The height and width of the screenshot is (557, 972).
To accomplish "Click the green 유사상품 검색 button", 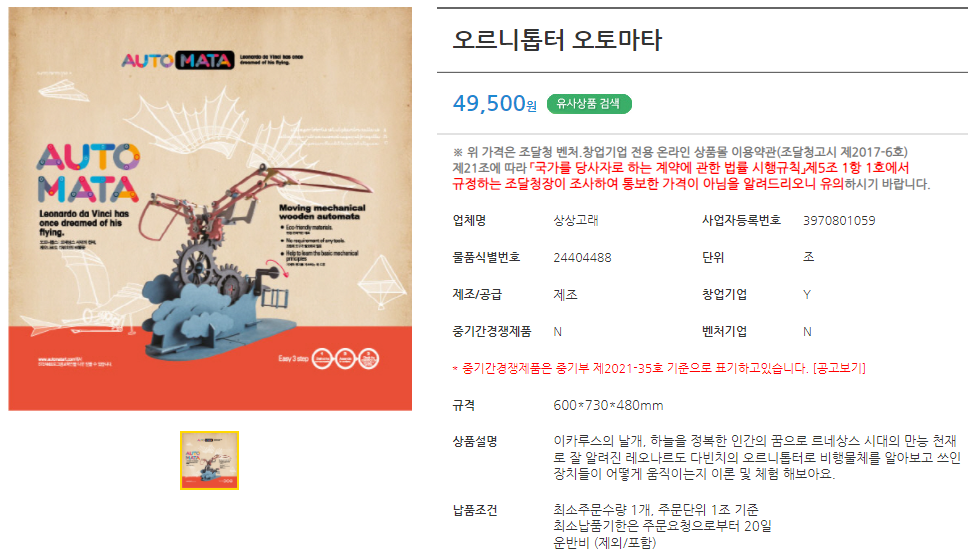I will coord(589,104).
